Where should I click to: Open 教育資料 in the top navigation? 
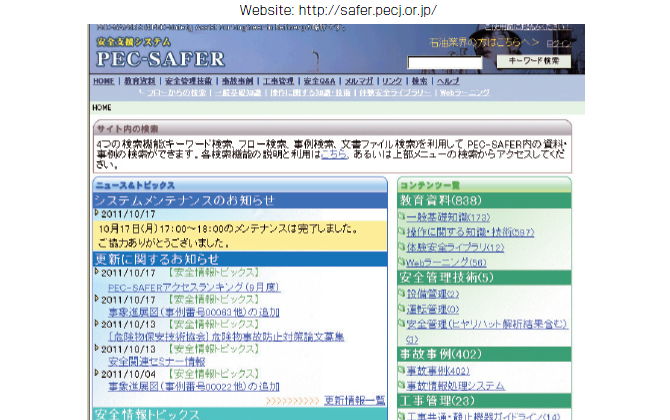coord(140,81)
